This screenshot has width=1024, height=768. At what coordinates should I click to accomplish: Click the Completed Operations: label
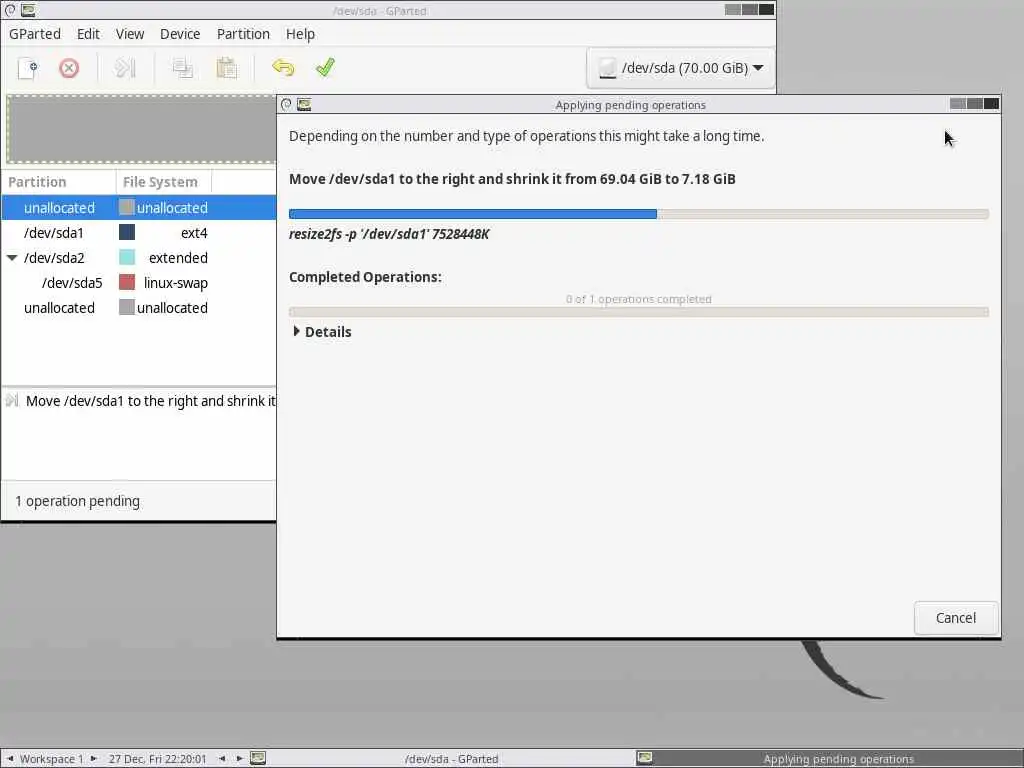click(365, 277)
